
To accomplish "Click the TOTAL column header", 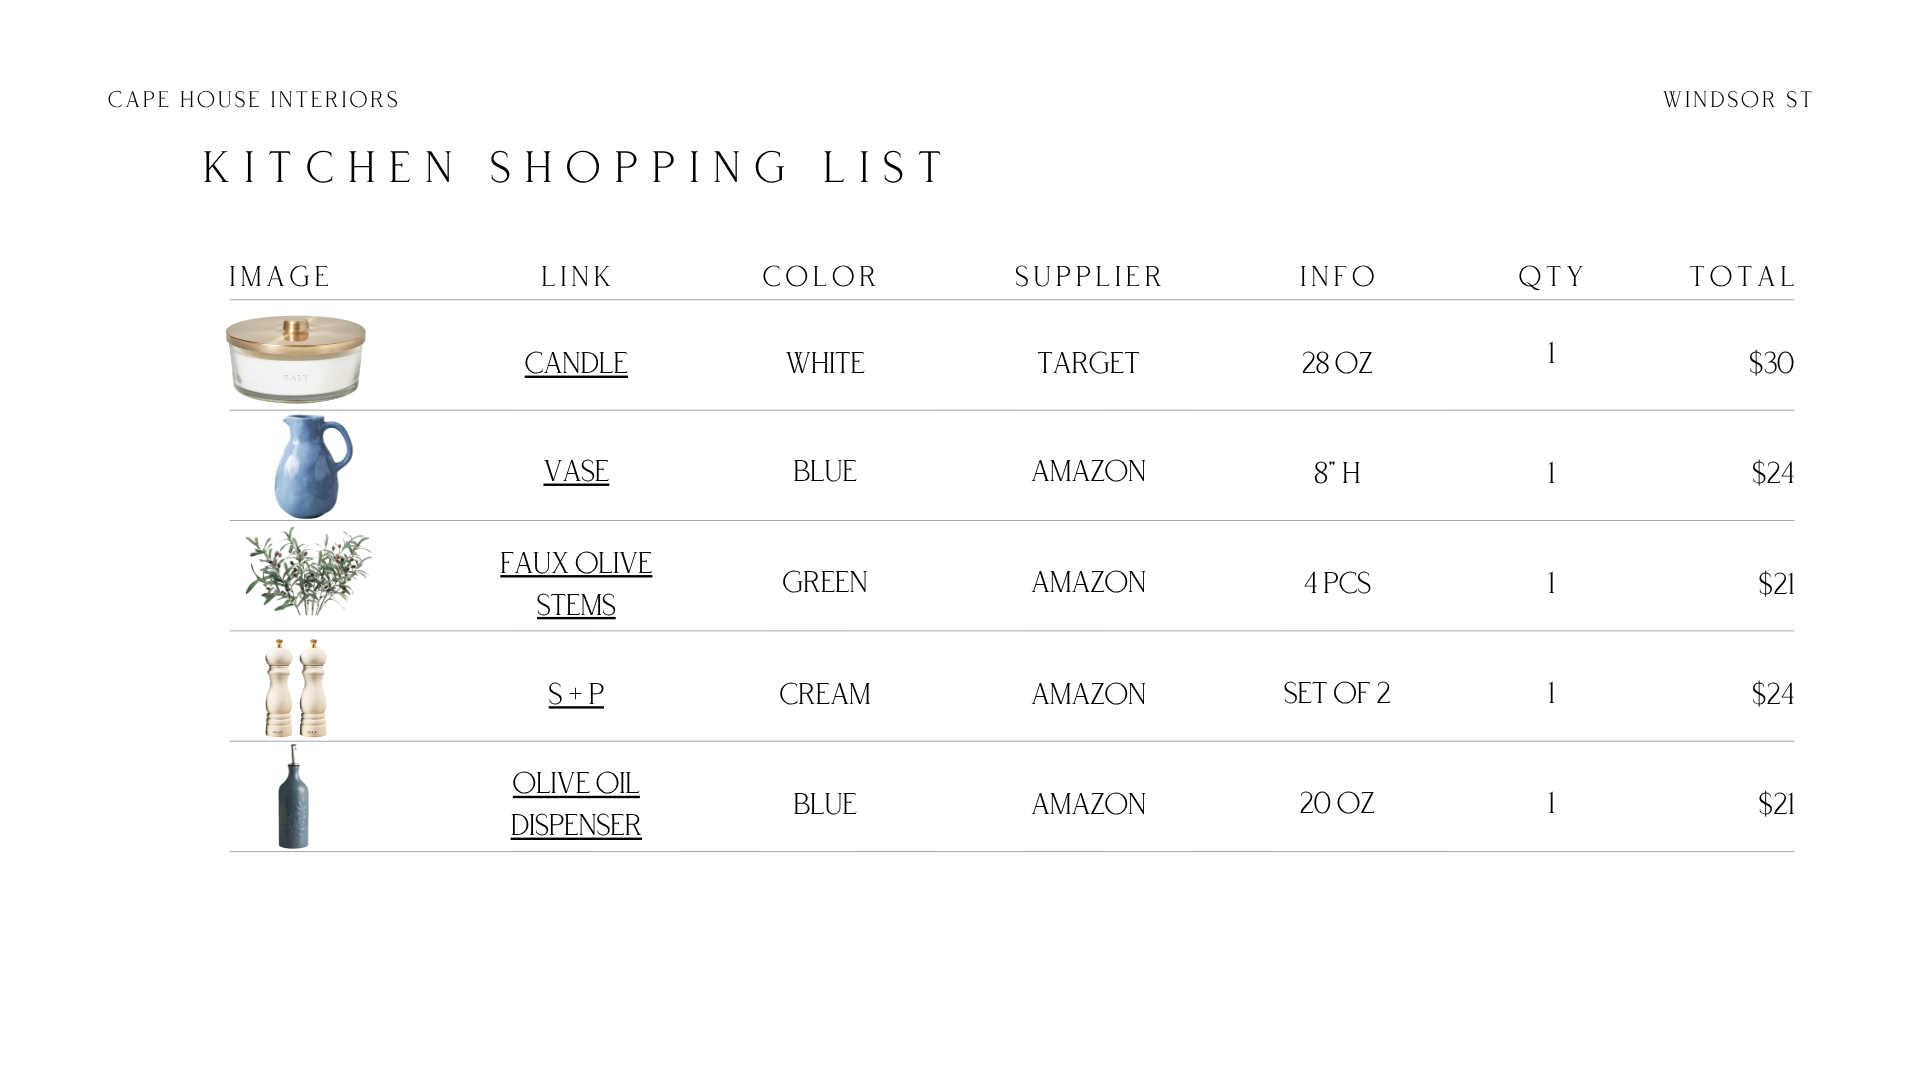I will [1743, 277].
